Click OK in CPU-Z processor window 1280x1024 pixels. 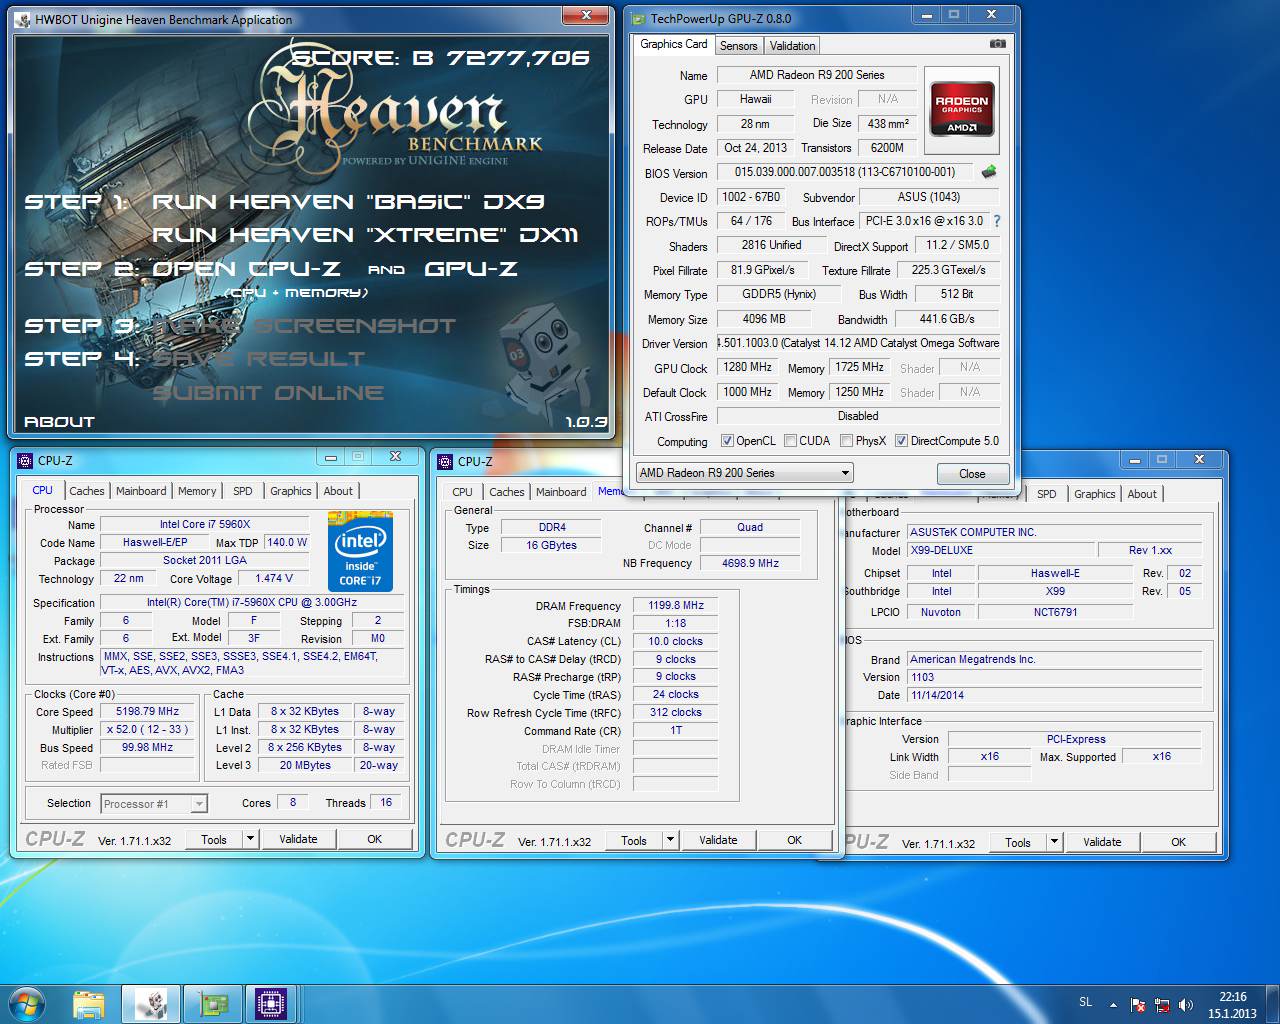coord(374,839)
